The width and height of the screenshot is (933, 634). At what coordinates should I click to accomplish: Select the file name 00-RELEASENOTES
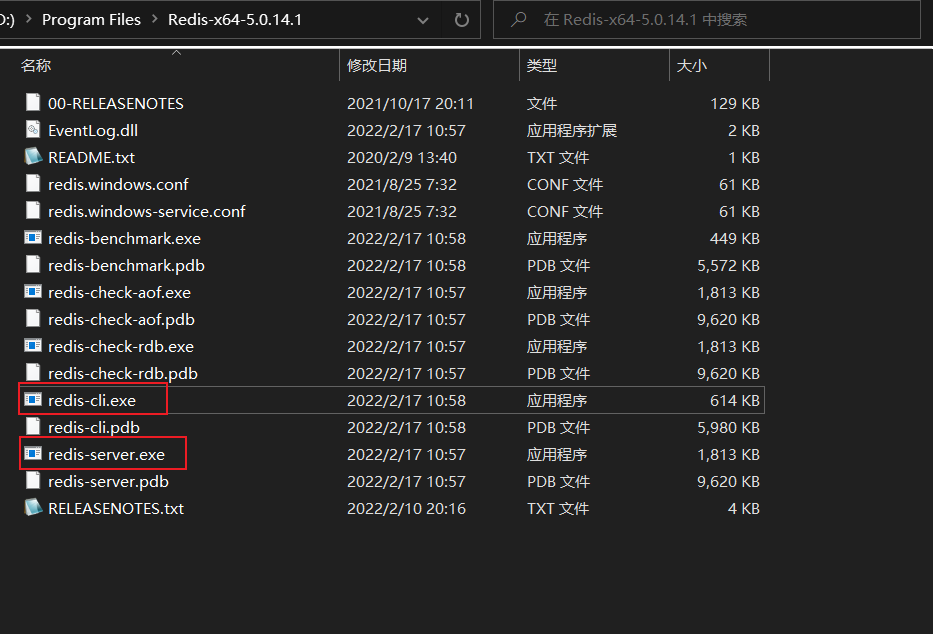tap(115, 103)
